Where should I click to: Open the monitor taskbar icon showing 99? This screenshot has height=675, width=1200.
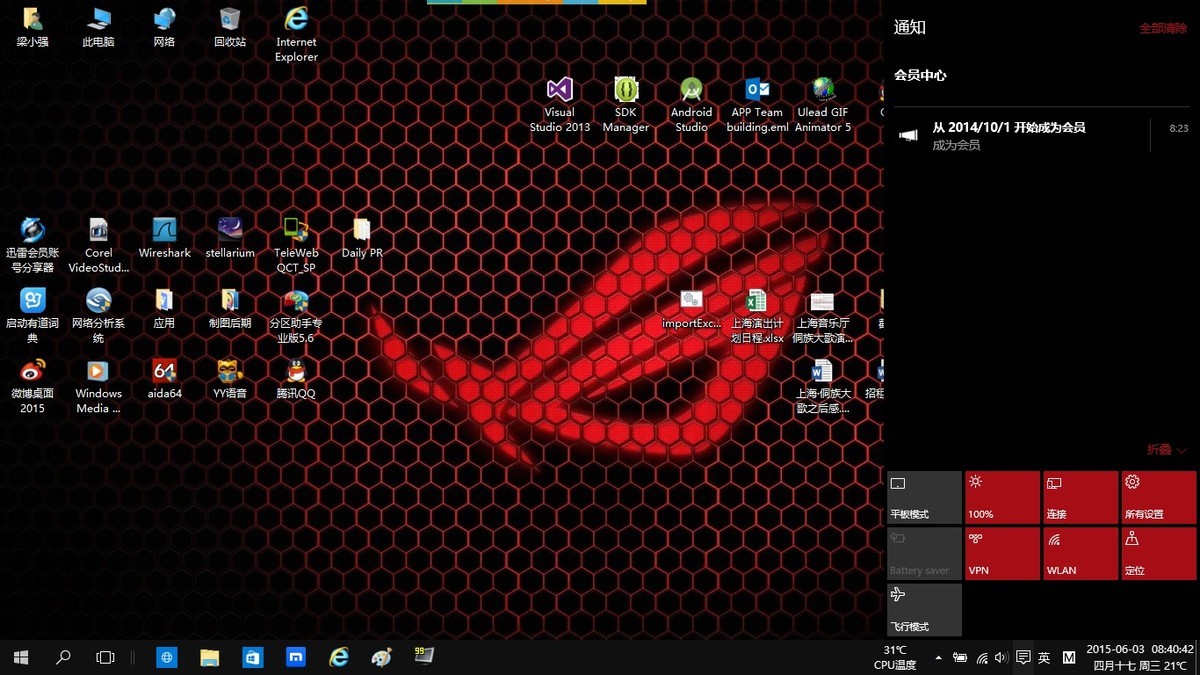click(x=424, y=657)
